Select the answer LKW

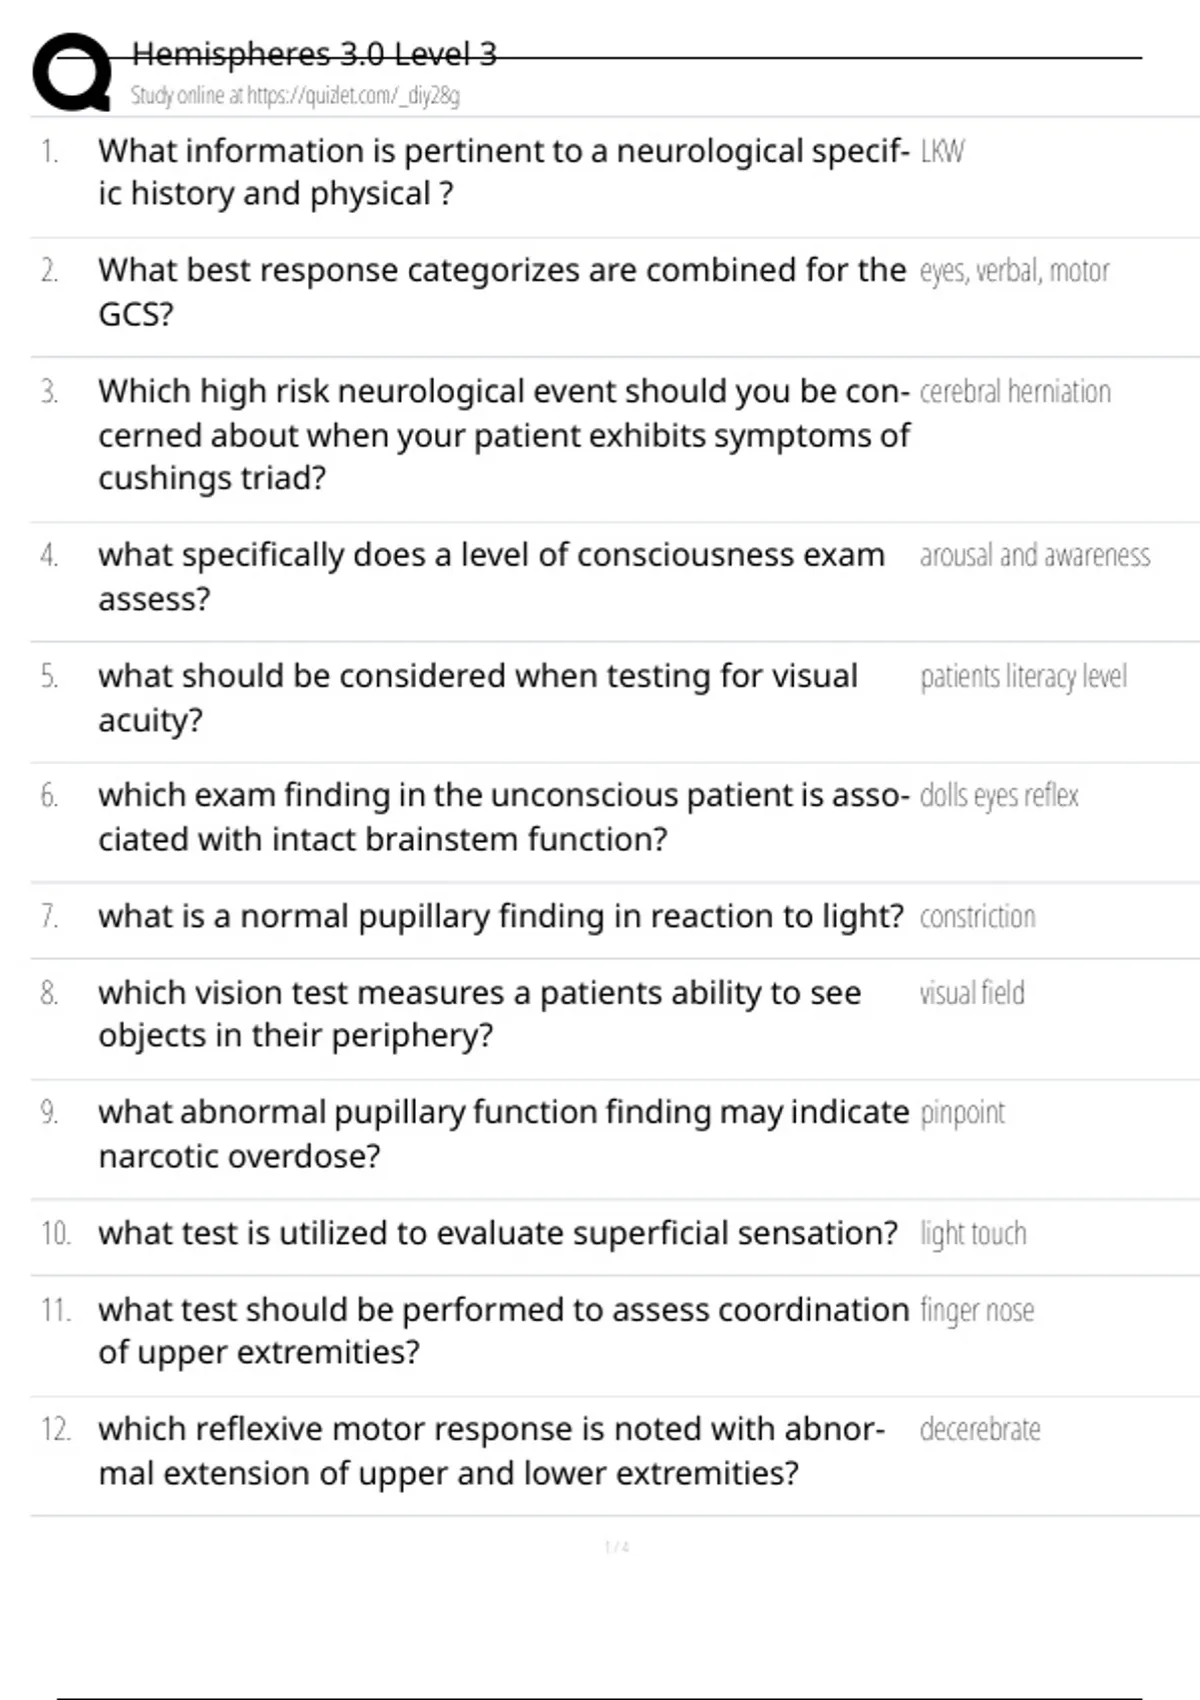click(942, 152)
